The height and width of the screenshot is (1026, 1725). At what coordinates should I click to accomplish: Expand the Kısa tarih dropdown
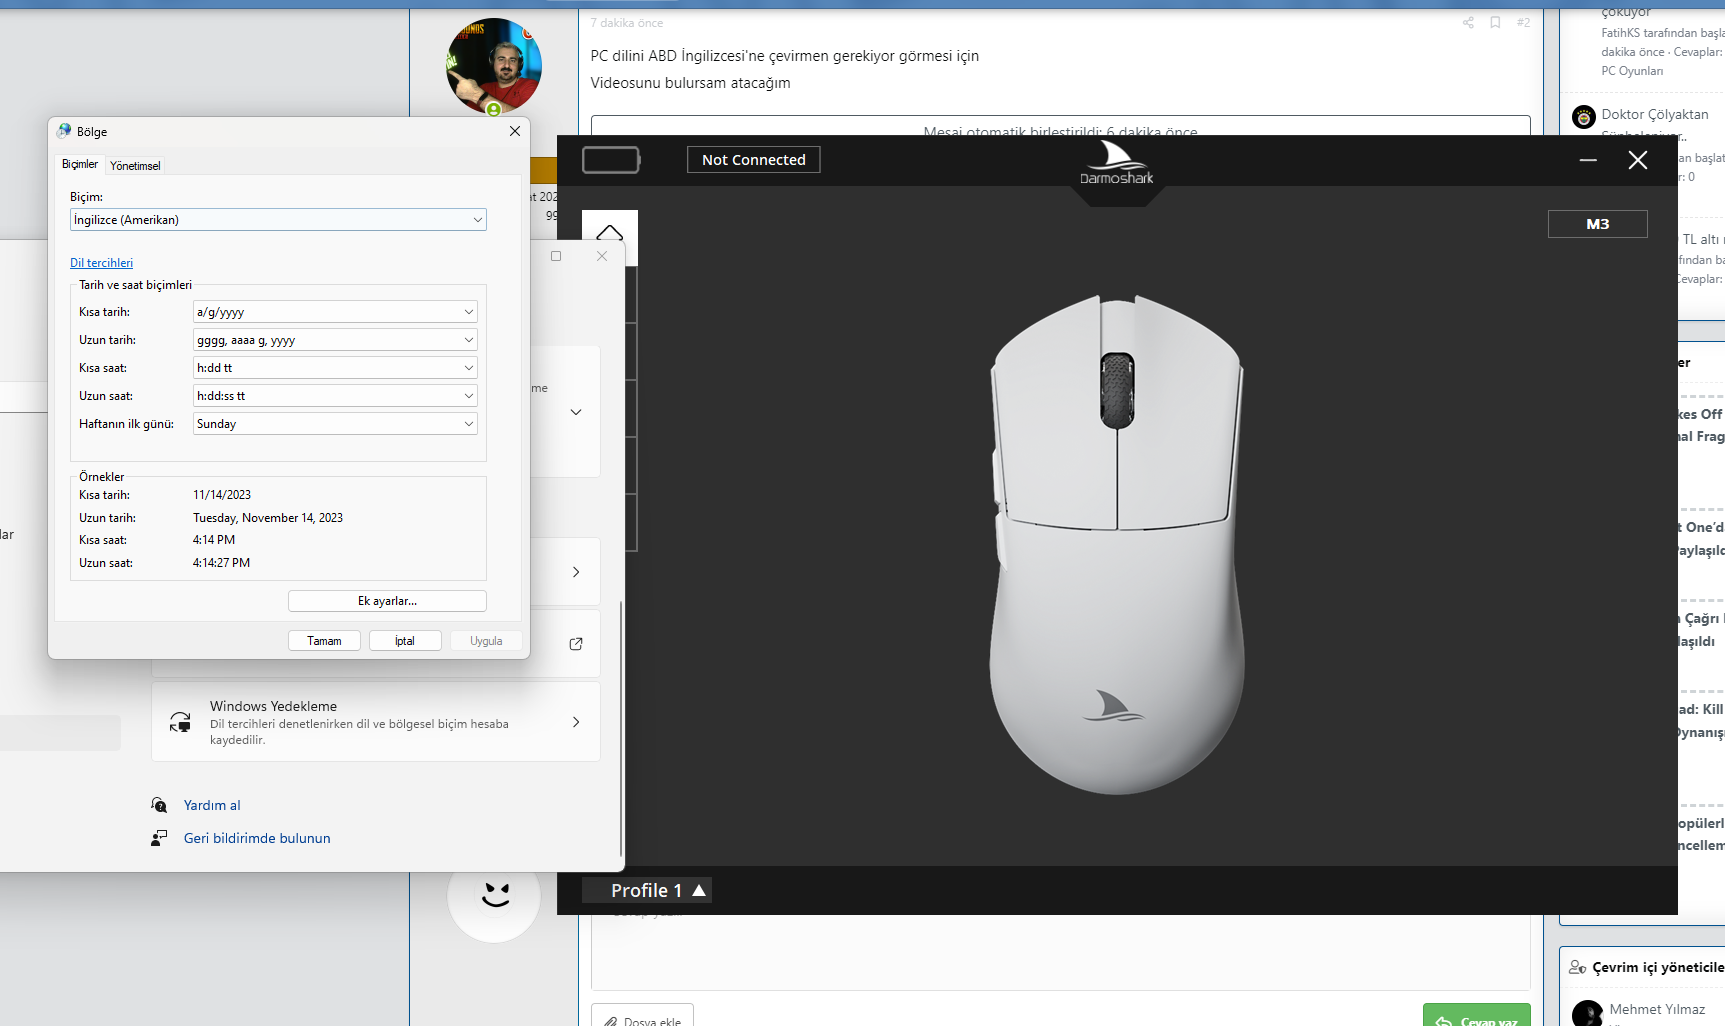(335, 312)
